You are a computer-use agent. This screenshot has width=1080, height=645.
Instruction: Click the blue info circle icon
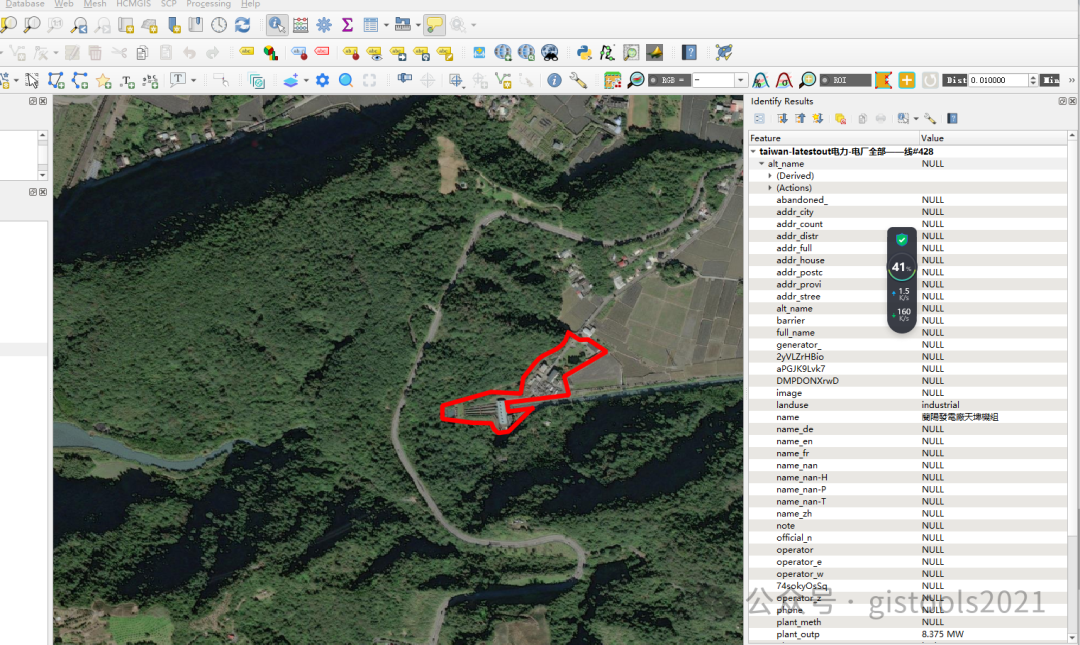coord(554,81)
